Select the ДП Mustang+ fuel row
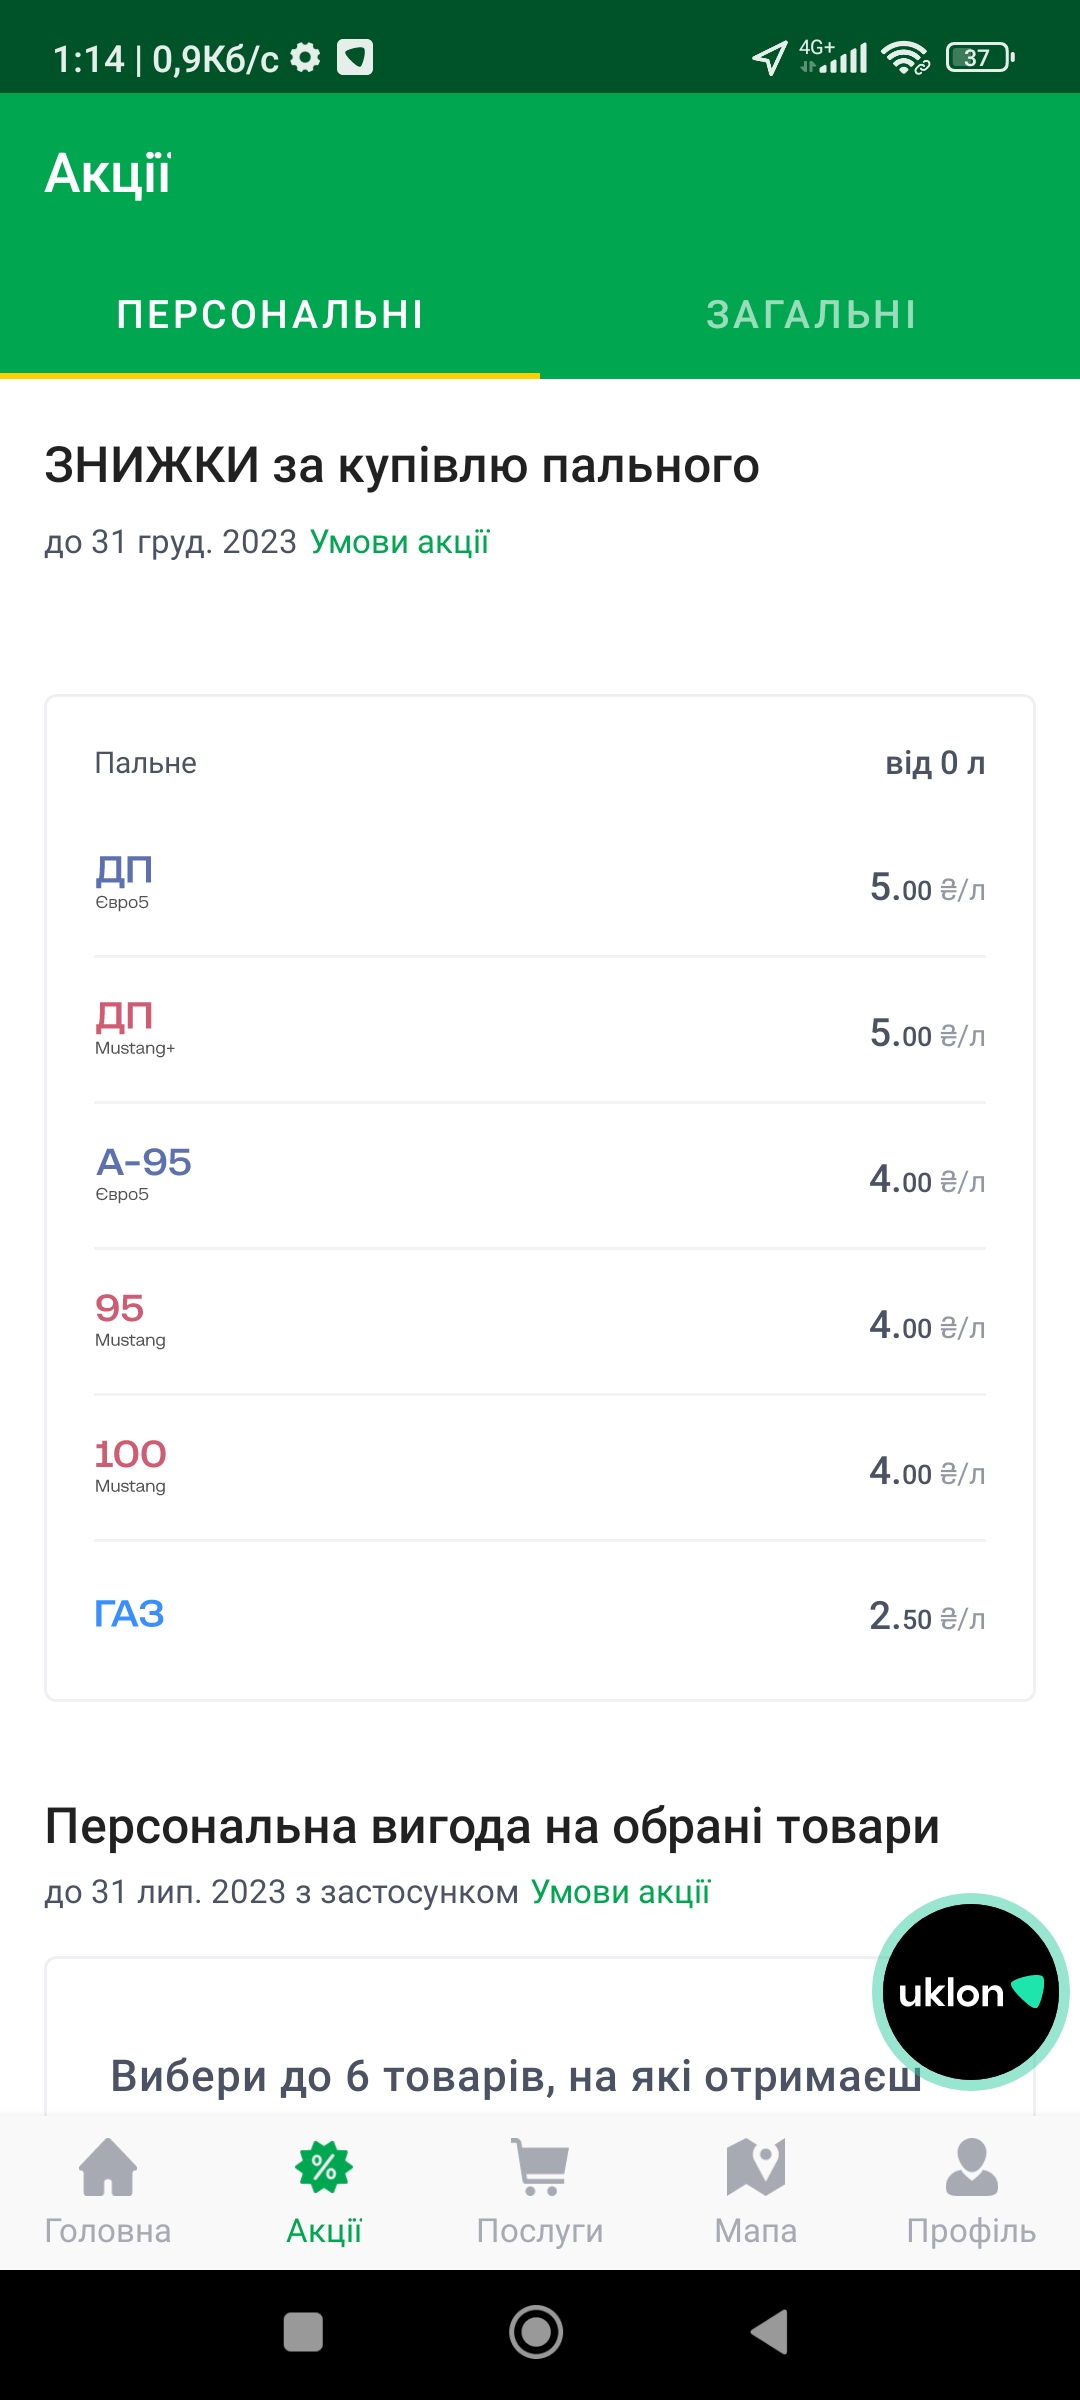1080x2400 pixels. [x=540, y=1030]
